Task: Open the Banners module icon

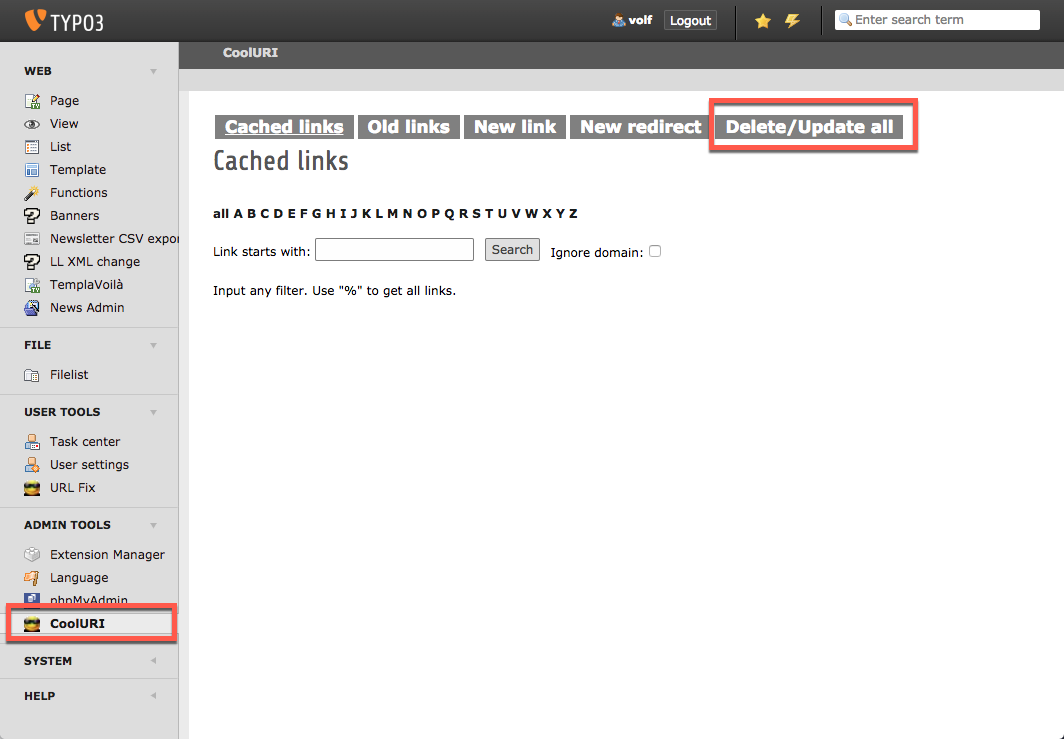Action: click(32, 216)
